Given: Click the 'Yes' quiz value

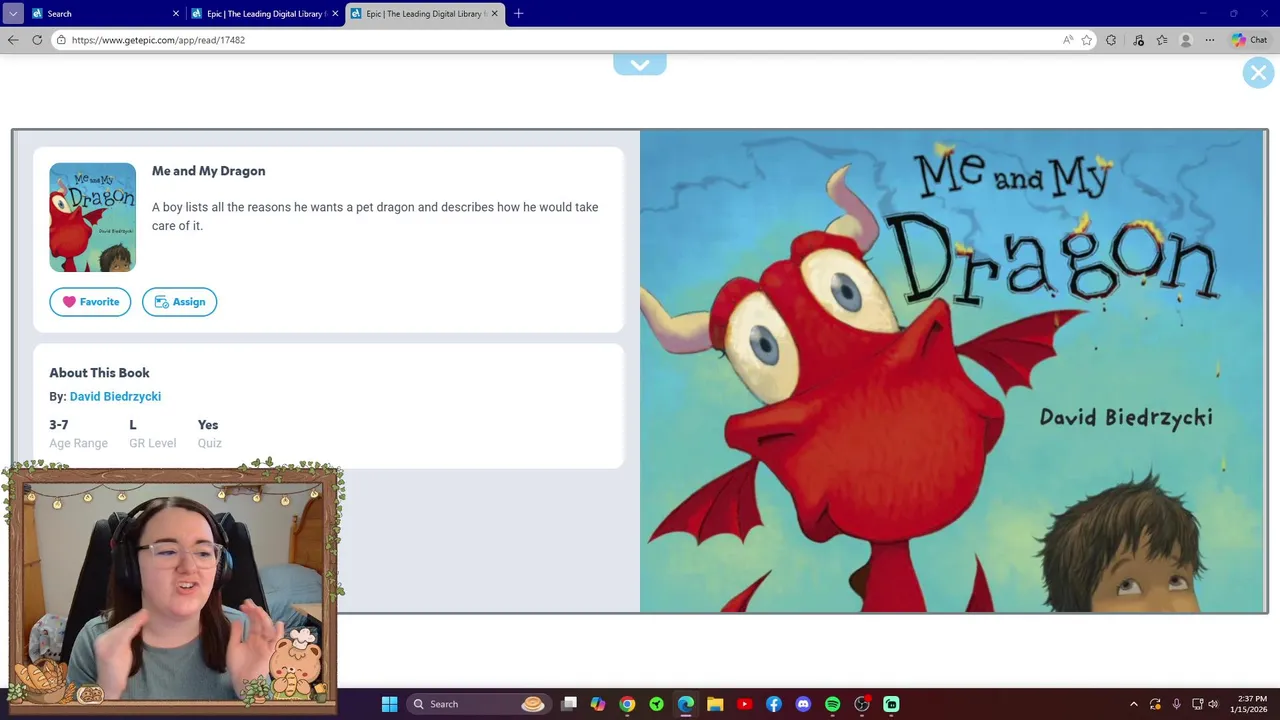Looking at the screenshot, I should coord(208,425).
